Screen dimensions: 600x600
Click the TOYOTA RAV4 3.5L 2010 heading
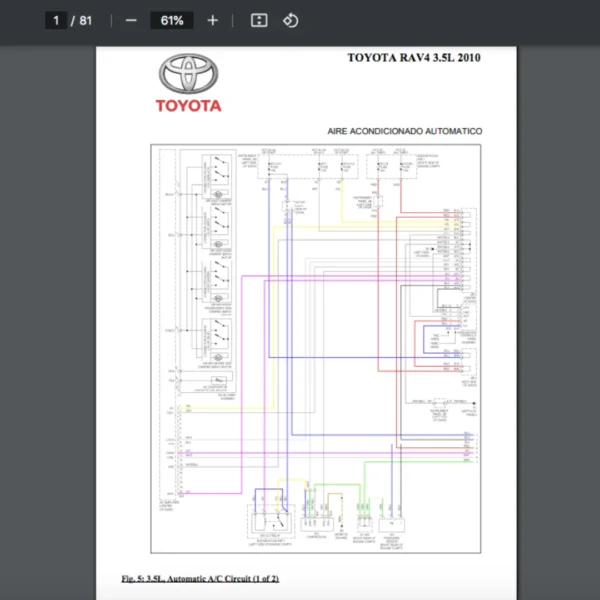click(413, 57)
